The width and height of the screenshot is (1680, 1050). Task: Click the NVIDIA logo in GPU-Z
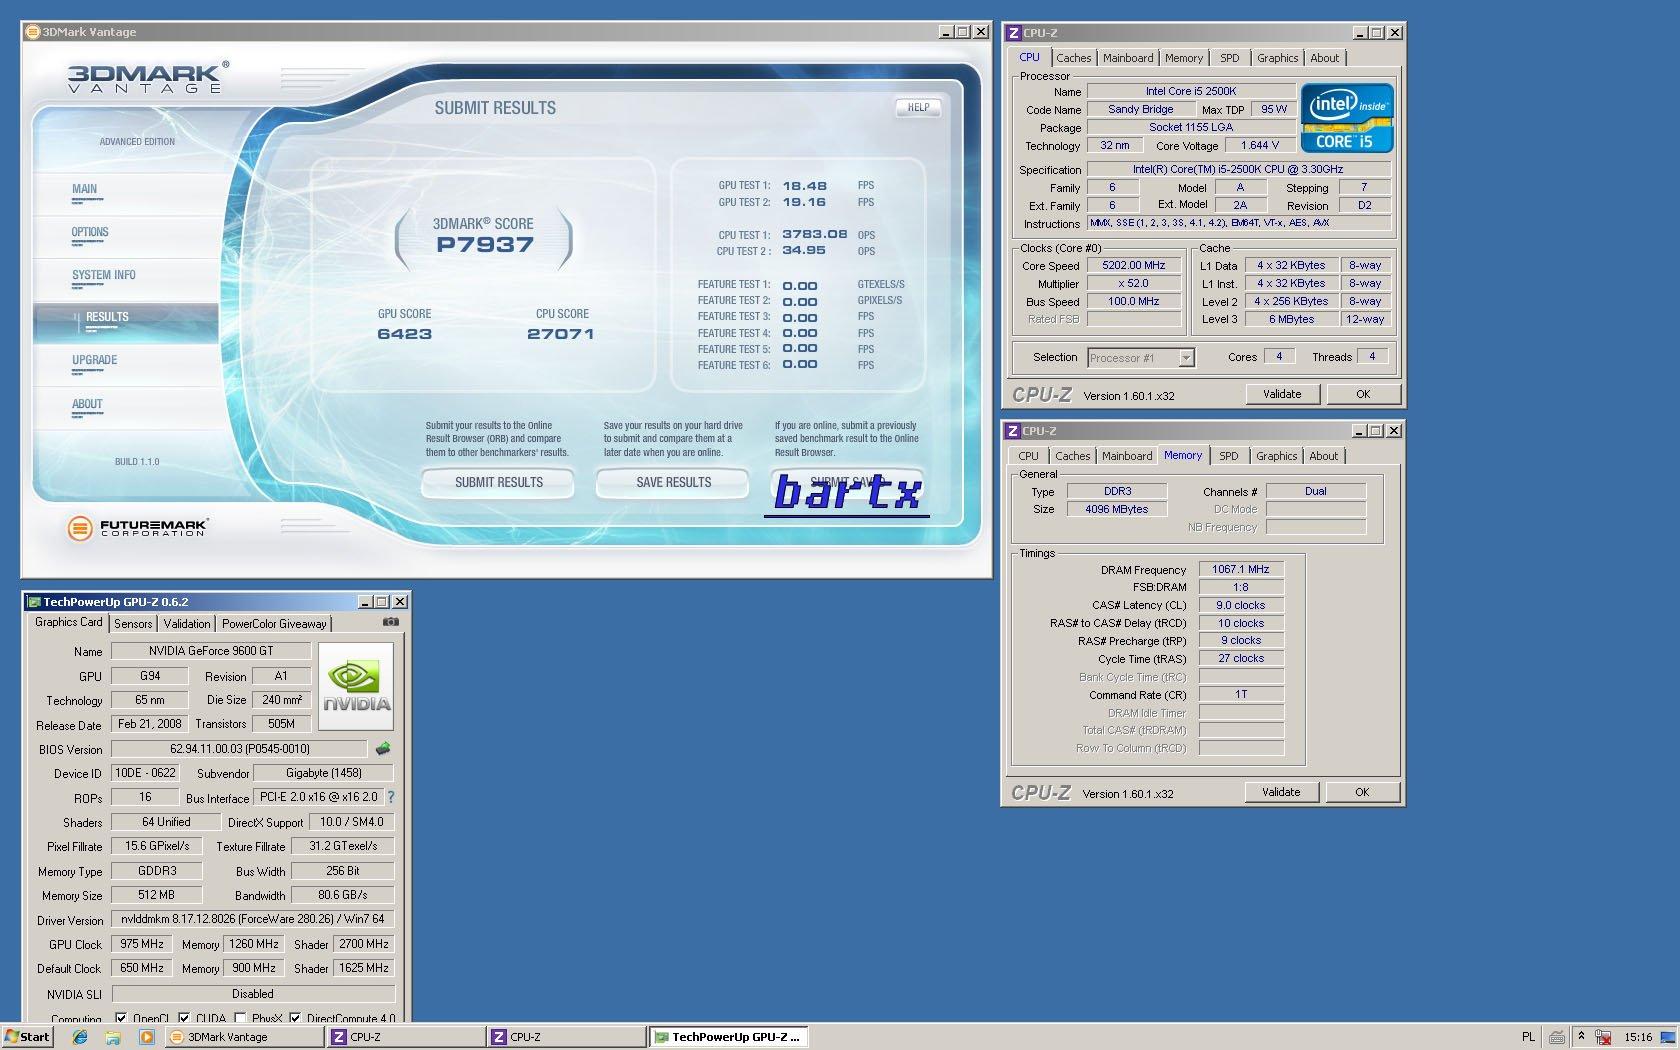click(x=356, y=686)
